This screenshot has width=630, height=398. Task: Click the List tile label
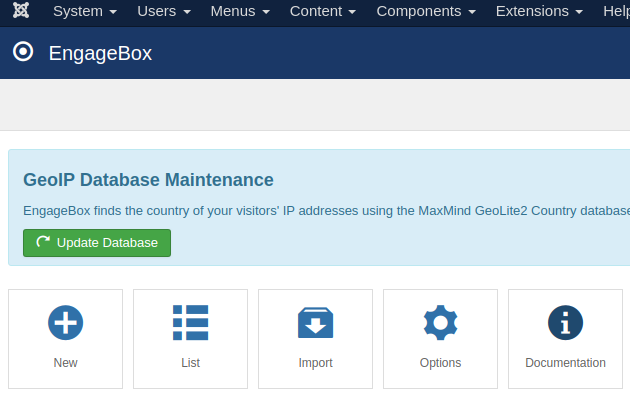(190, 363)
